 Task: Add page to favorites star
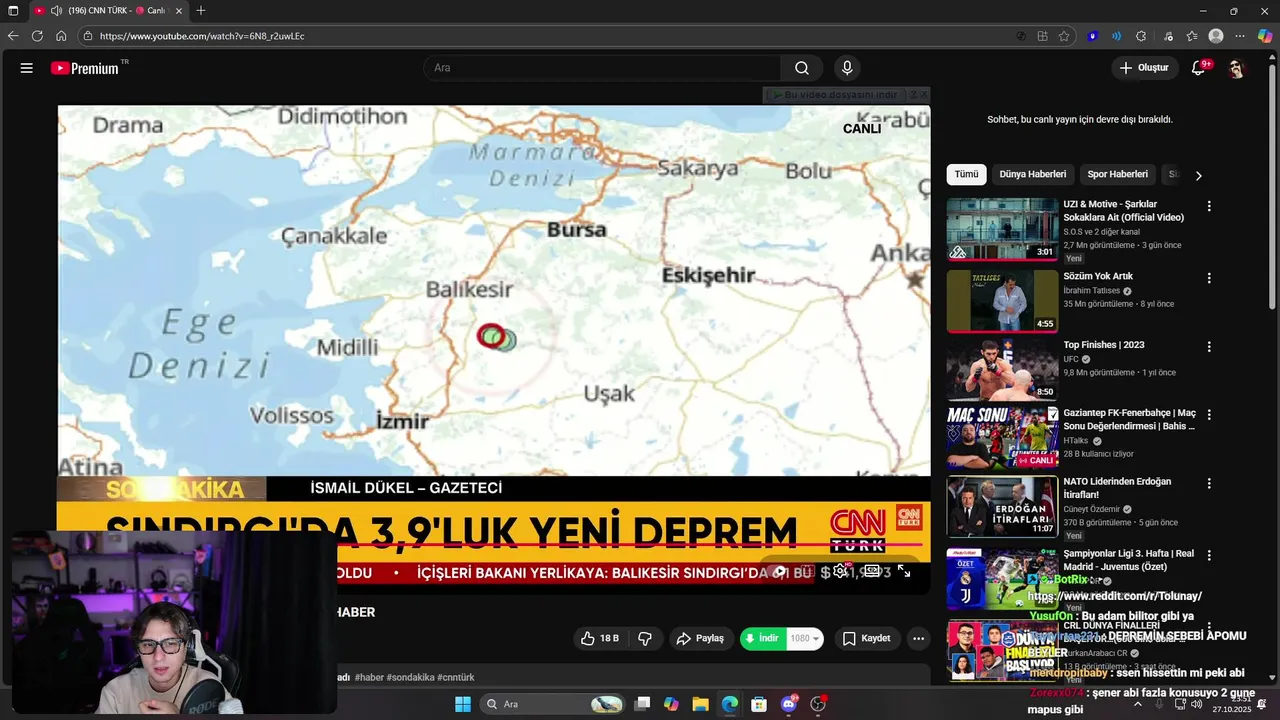(x=1064, y=36)
